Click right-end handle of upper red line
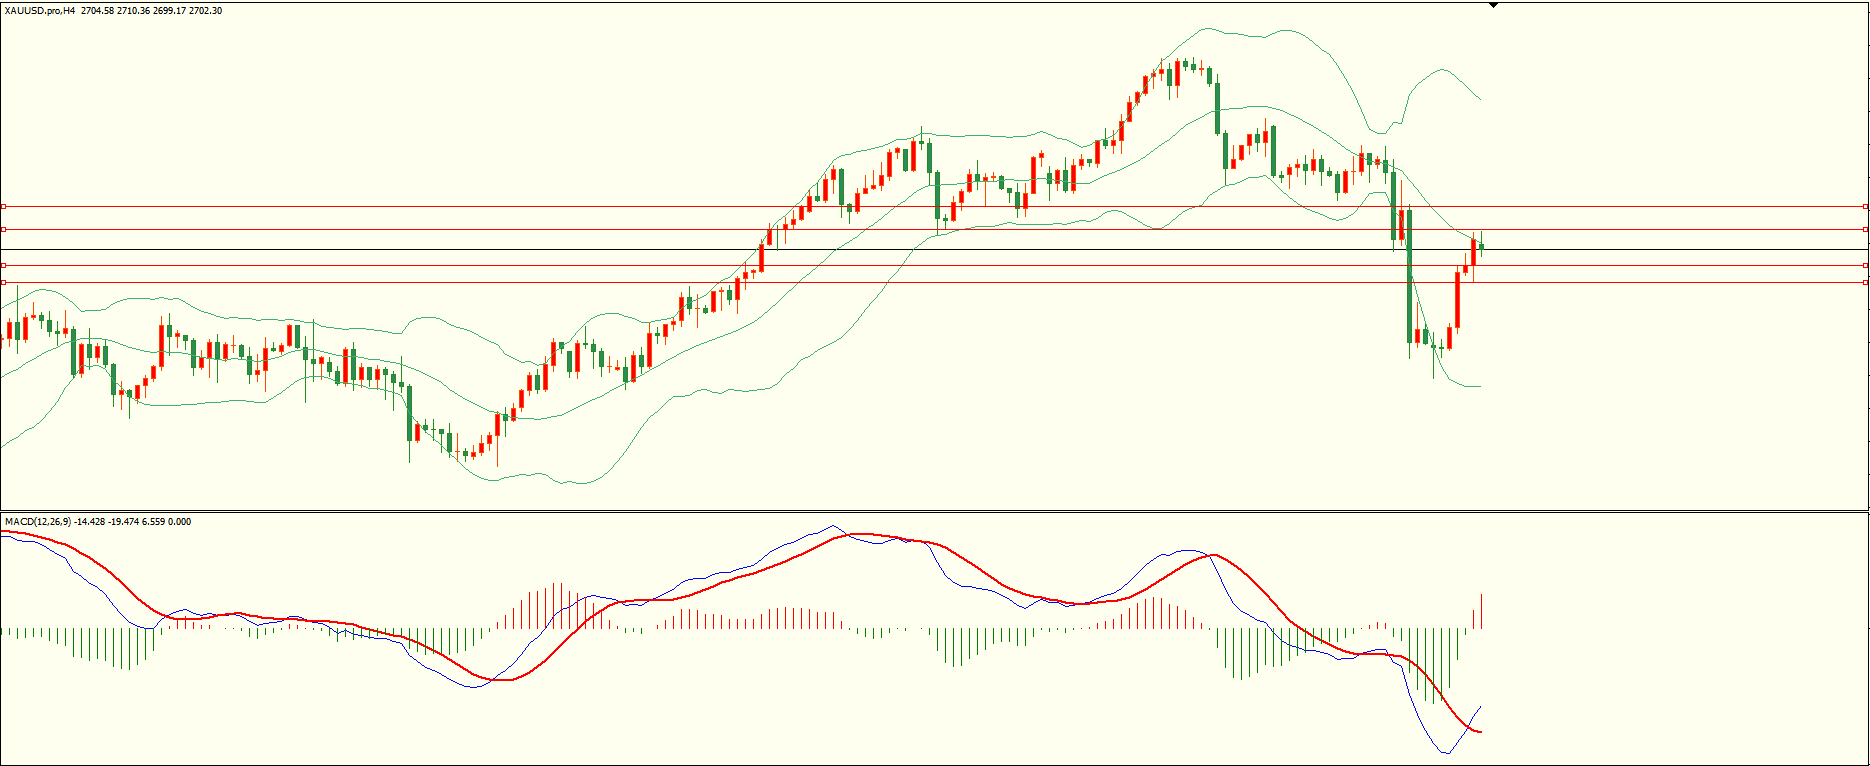Viewport: 1870px width, 766px height. [x=1866, y=206]
